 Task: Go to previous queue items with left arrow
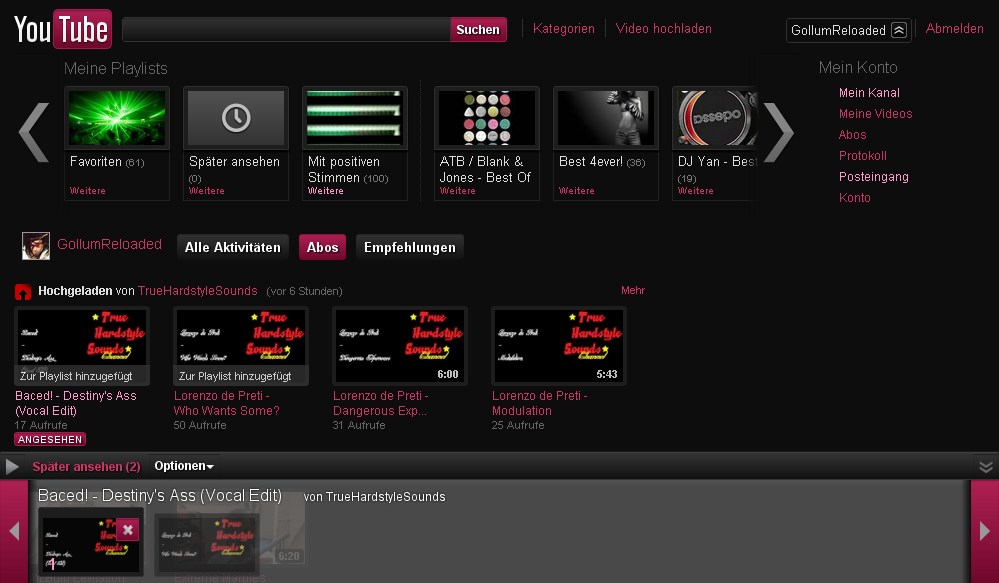(14, 531)
